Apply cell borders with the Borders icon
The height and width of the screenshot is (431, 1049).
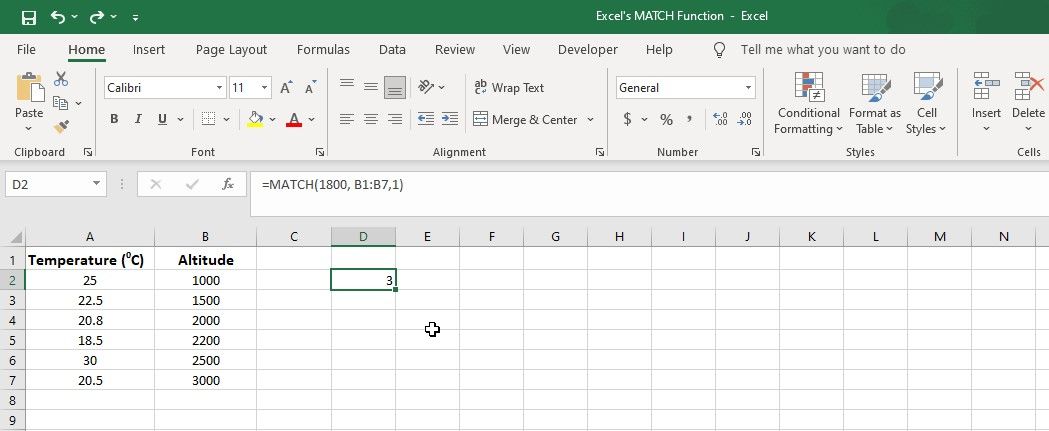(208, 119)
